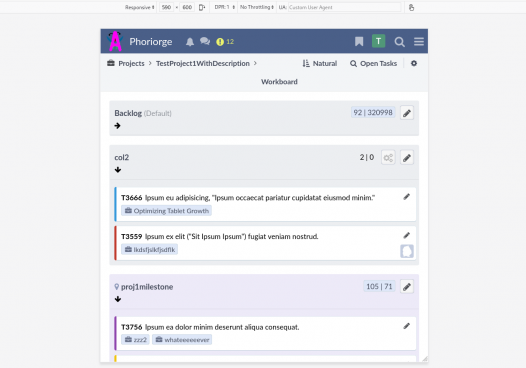Open TestProject1WithDescription breadcrumb link
The width and height of the screenshot is (526, 368).
203,63
